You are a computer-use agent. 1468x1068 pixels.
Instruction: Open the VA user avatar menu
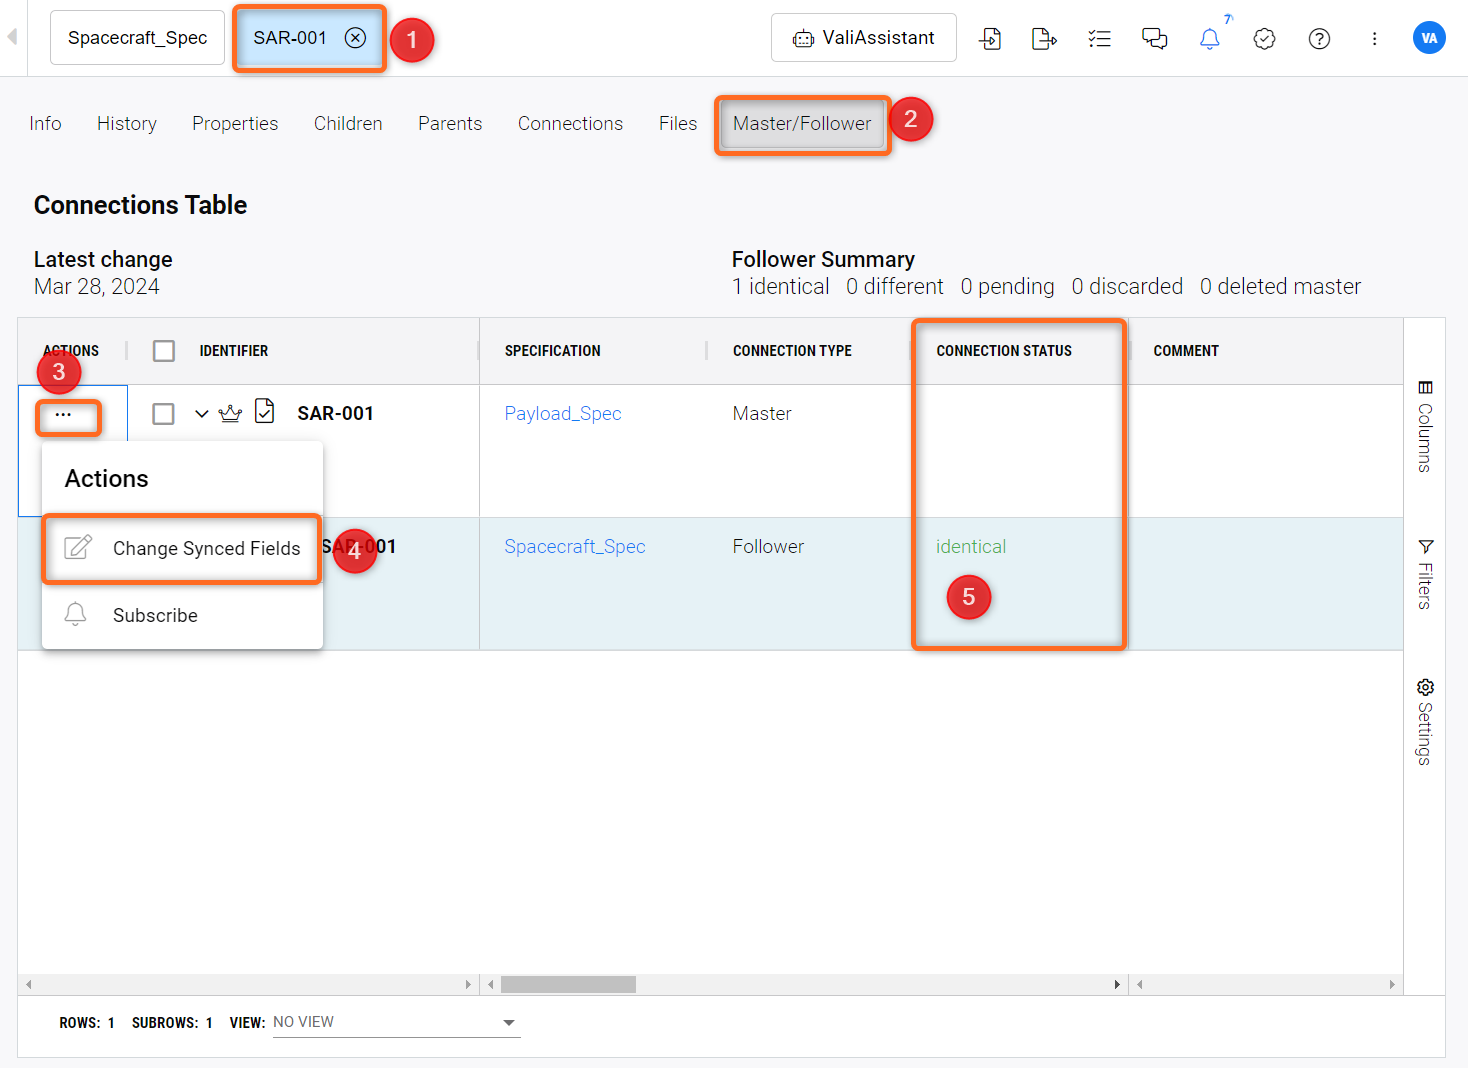click(x=1429, y=38)
